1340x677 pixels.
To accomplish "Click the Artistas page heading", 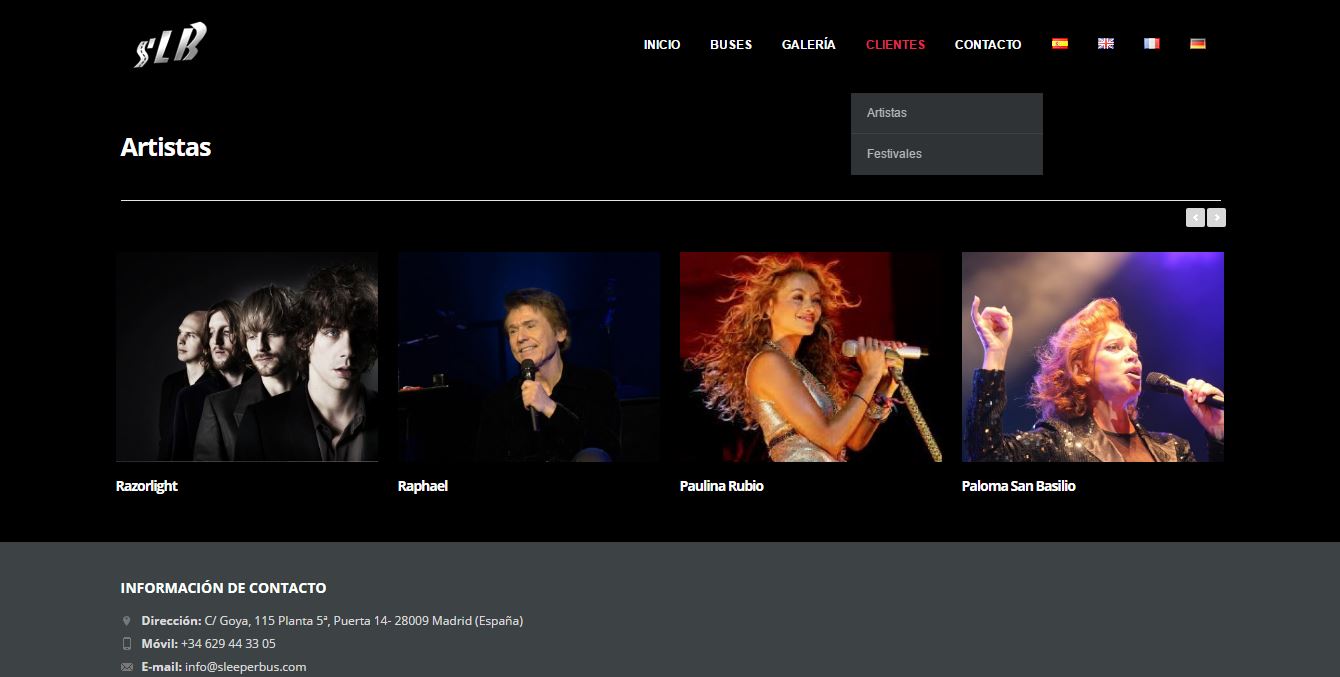I will click(x=166, y=147).
